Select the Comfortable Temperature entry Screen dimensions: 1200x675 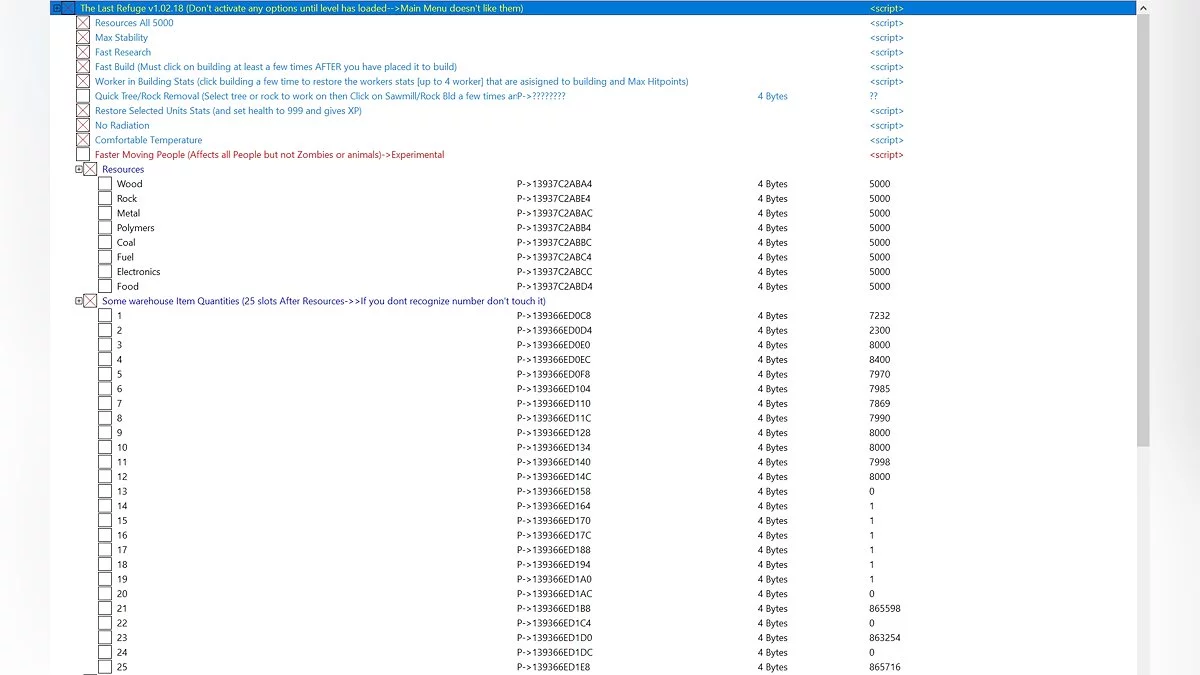coord(148,140)
